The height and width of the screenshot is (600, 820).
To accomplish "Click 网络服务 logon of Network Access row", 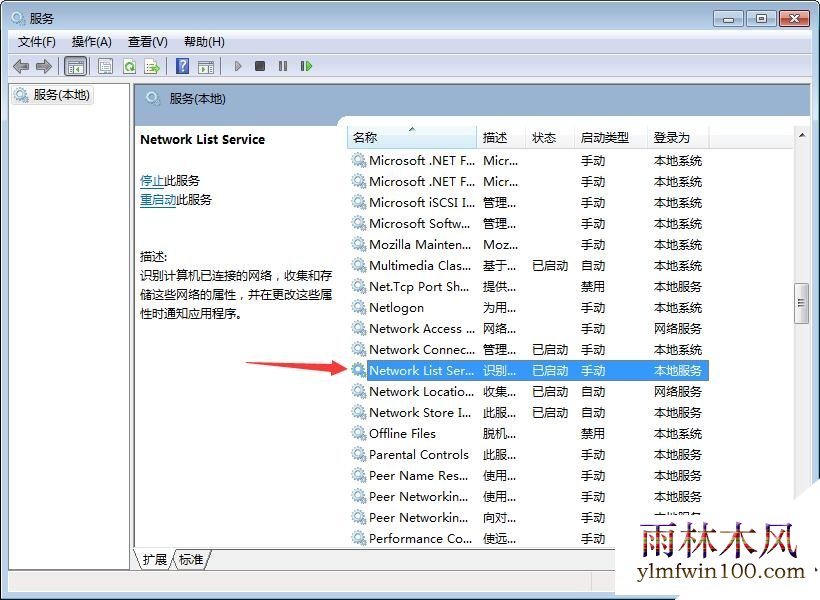I will 678,328.
